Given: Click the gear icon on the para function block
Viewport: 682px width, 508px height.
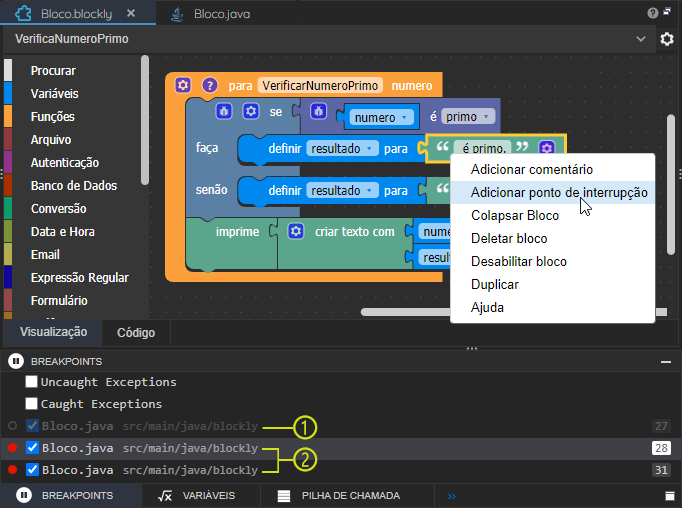Looking at the screenshot, I should (x=183, y=85).
